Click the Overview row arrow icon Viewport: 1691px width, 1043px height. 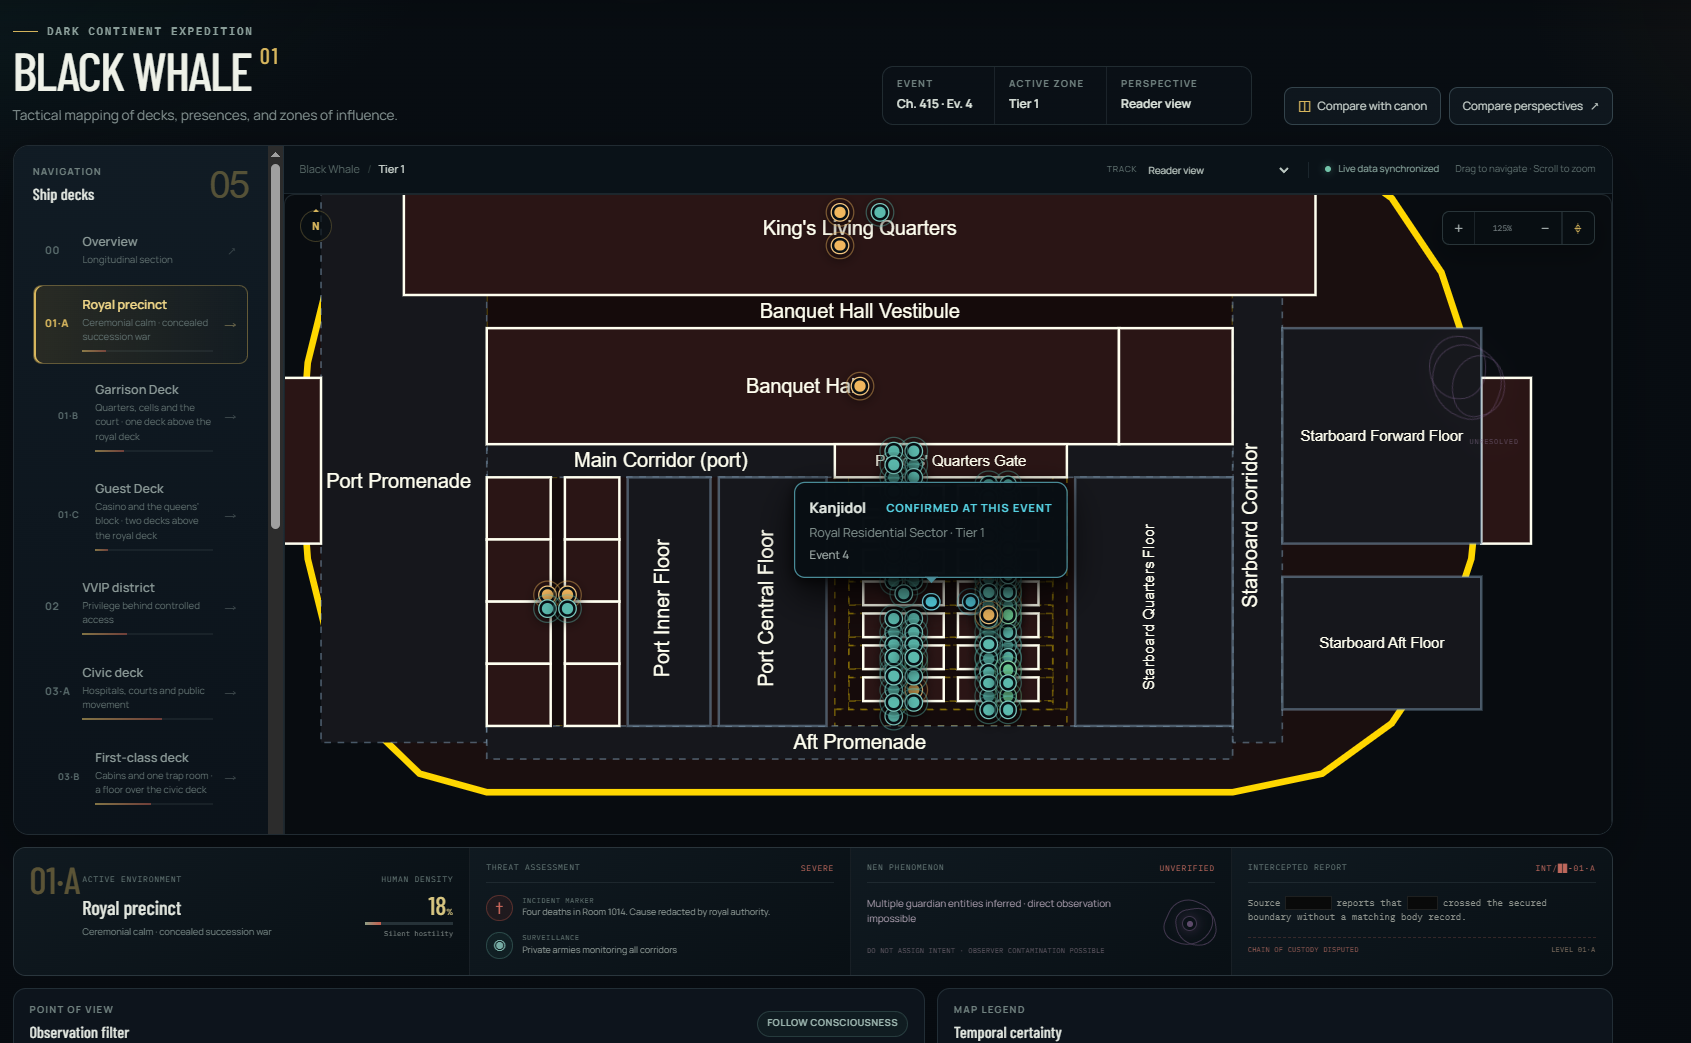[231, 251]
